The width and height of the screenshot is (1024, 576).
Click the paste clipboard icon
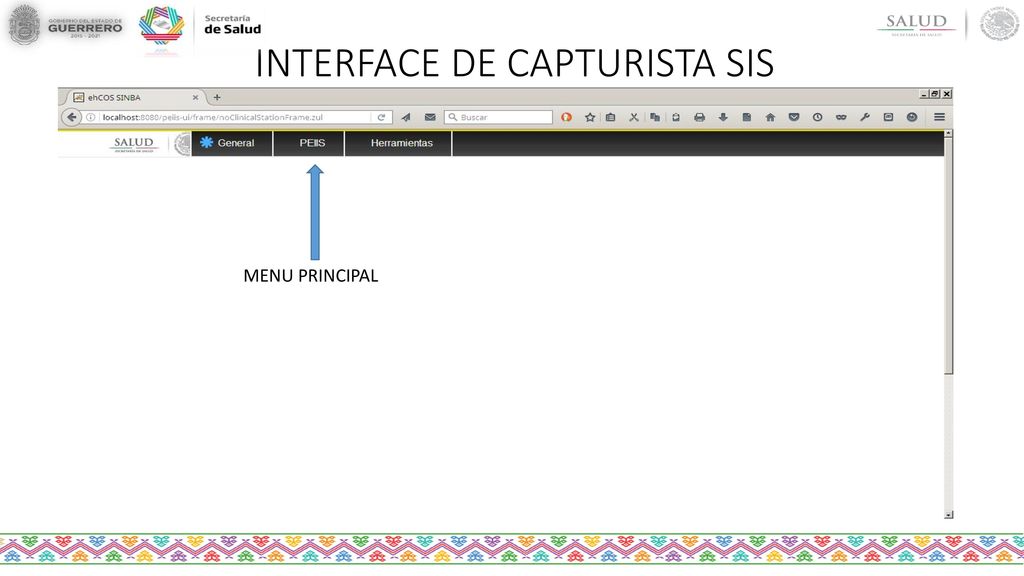pos(676,118)
